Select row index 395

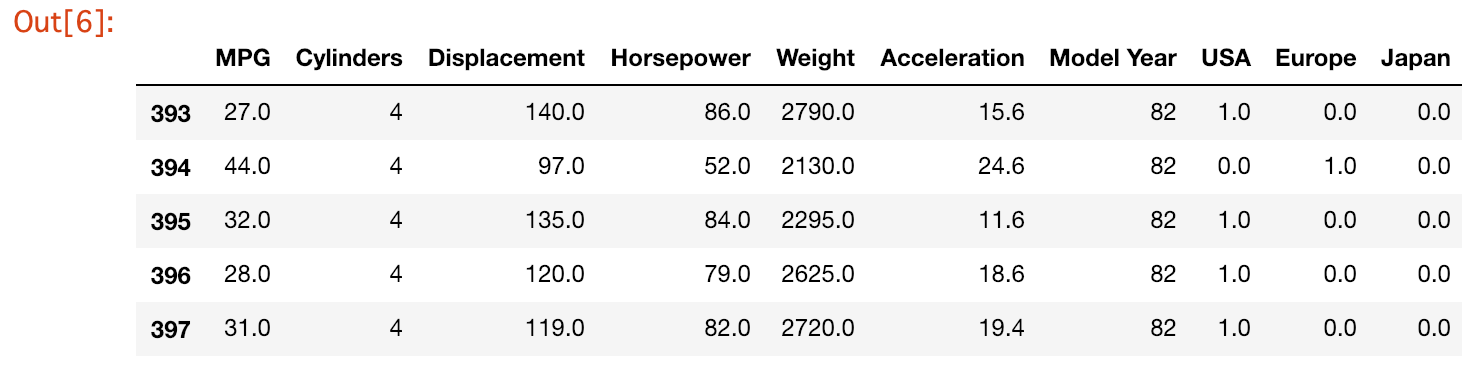(170, 221)
